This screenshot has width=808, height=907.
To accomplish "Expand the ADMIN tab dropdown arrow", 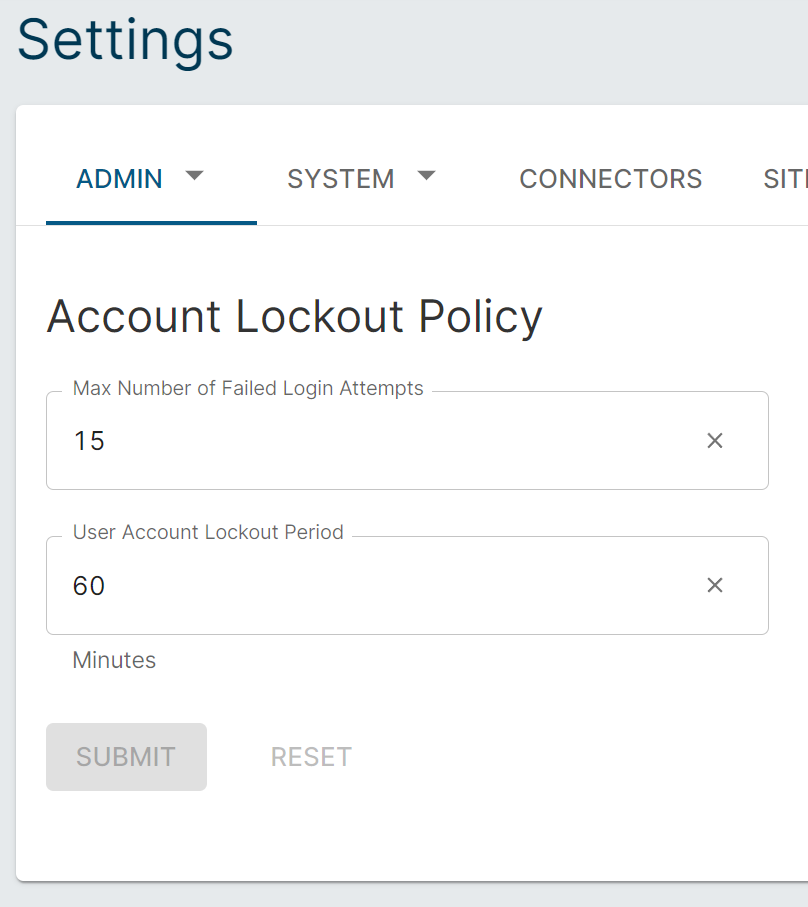I will [195, 176].
